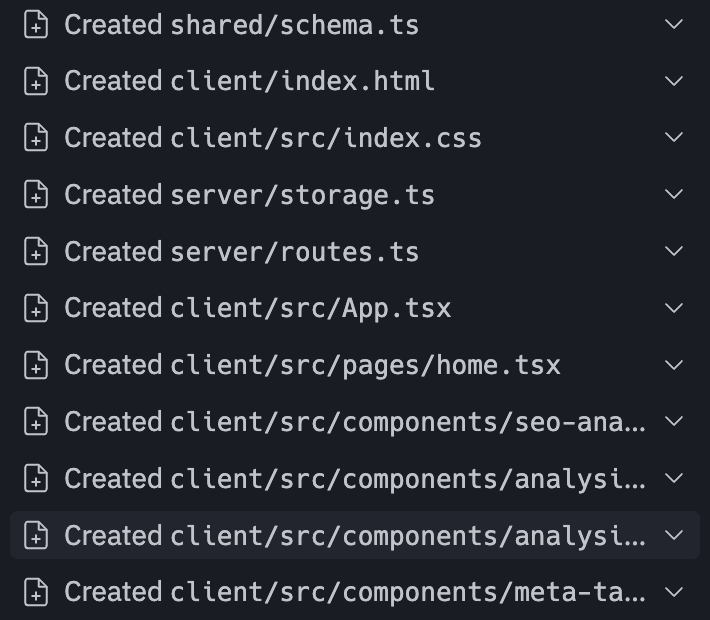710x620 pixels.
Task: Select the file icon for client/src/App.tsx
Action: point(36,308)
